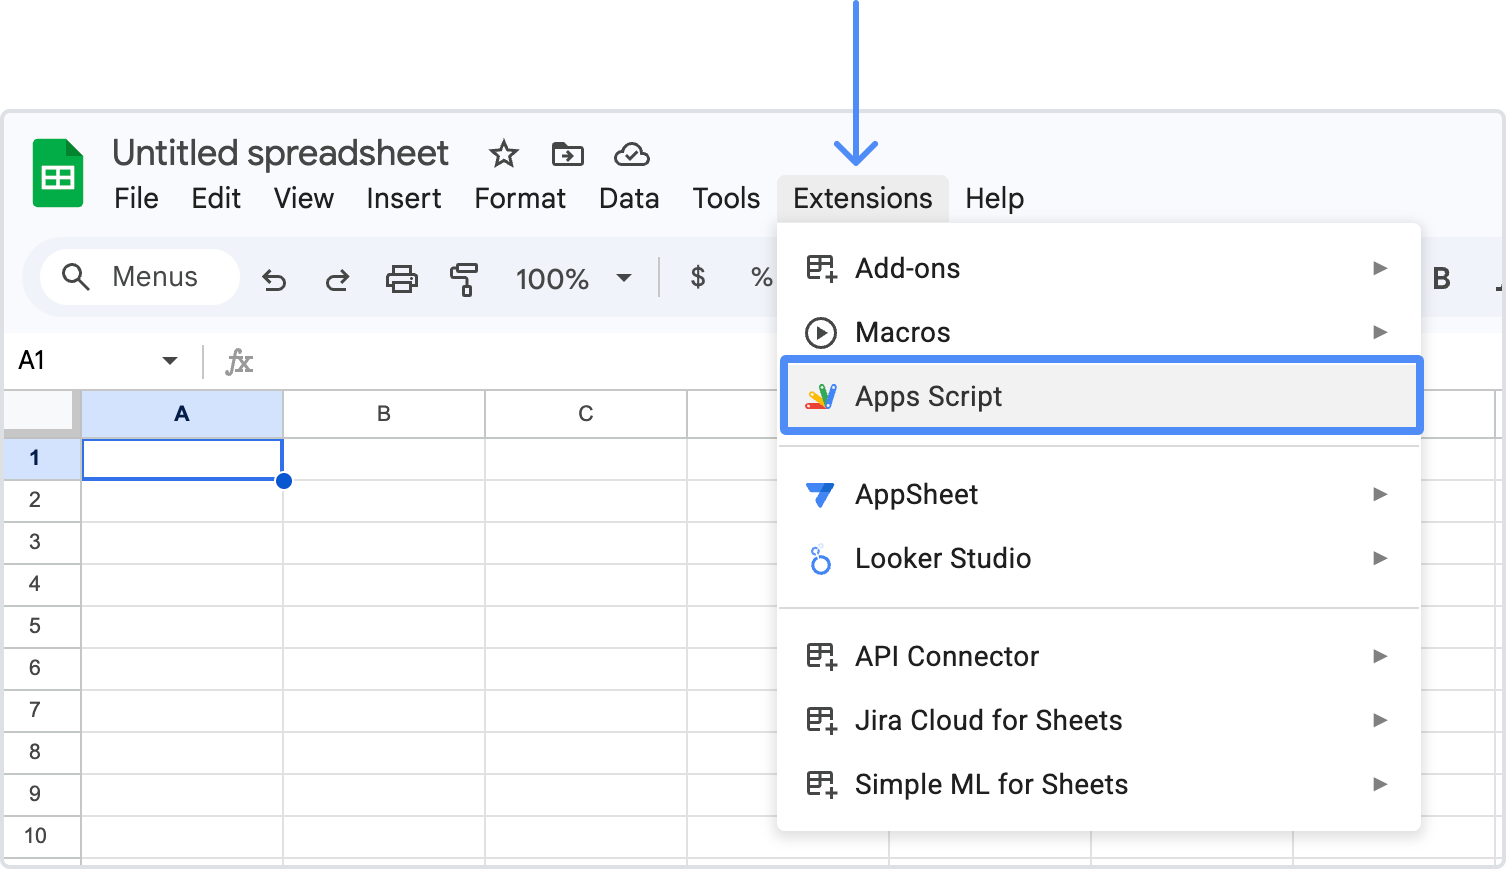Click the Menus search field
Image resolution: width=1506 pixels, height=869 pixels.
pyautogui.click(x=140, y=277)
